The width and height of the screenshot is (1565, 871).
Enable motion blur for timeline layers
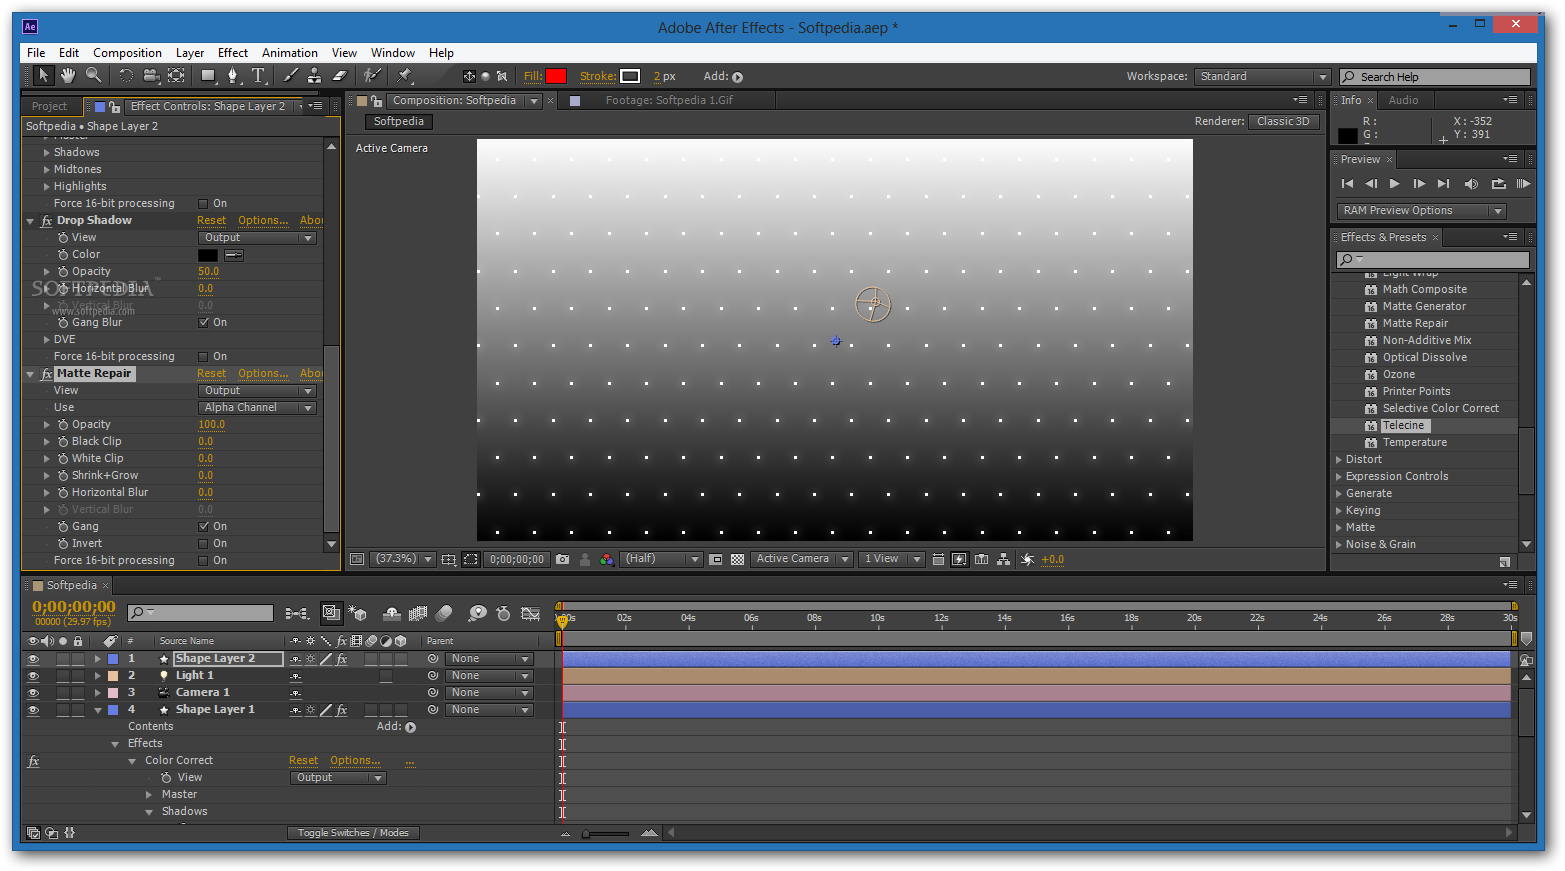444,613
